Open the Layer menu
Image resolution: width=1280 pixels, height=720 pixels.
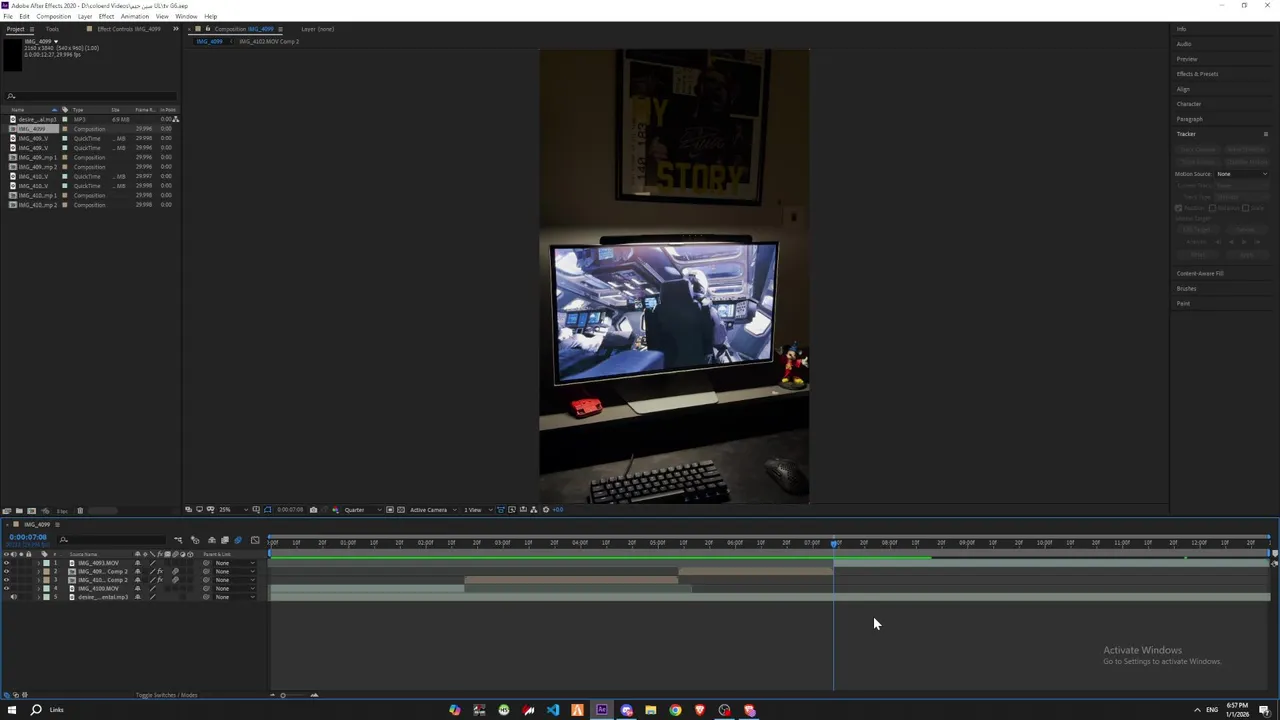pyautogui.click(x=85, y=16)
